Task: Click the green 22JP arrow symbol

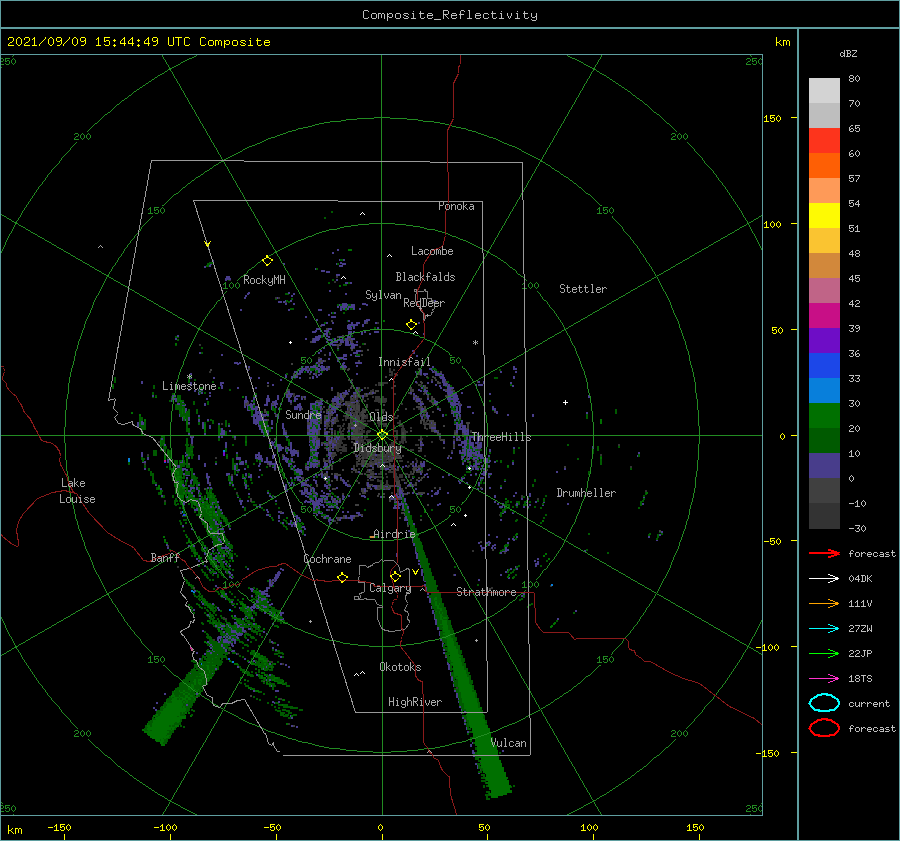Action: pyautogui.click(x=824, y=653)
